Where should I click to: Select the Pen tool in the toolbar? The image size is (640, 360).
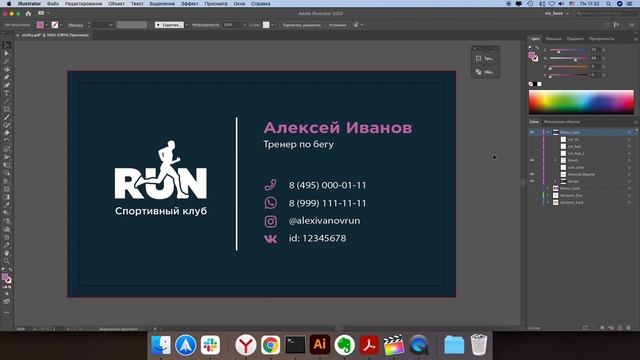[x=7, y=77]
